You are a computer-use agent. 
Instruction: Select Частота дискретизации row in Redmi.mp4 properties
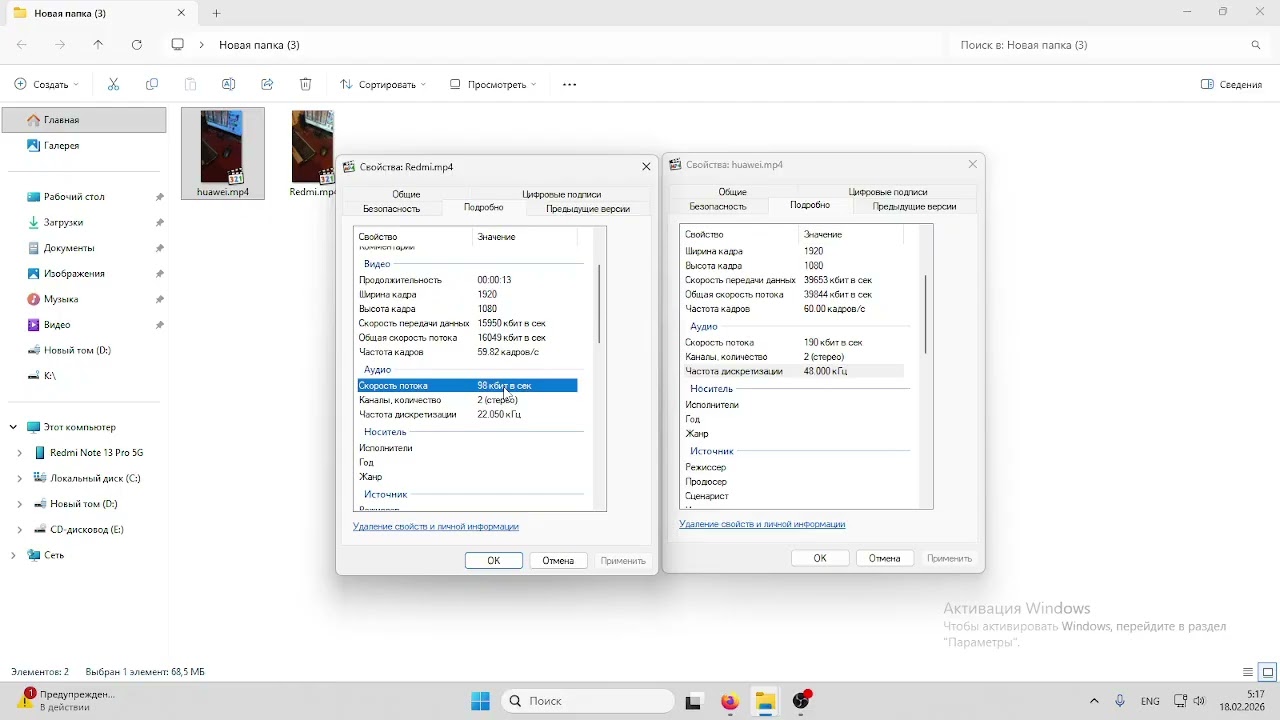(467, 415)
